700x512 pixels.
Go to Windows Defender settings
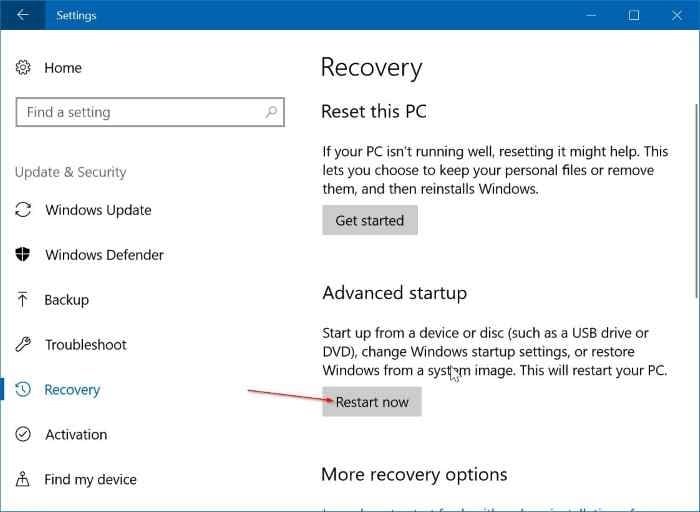104,255
